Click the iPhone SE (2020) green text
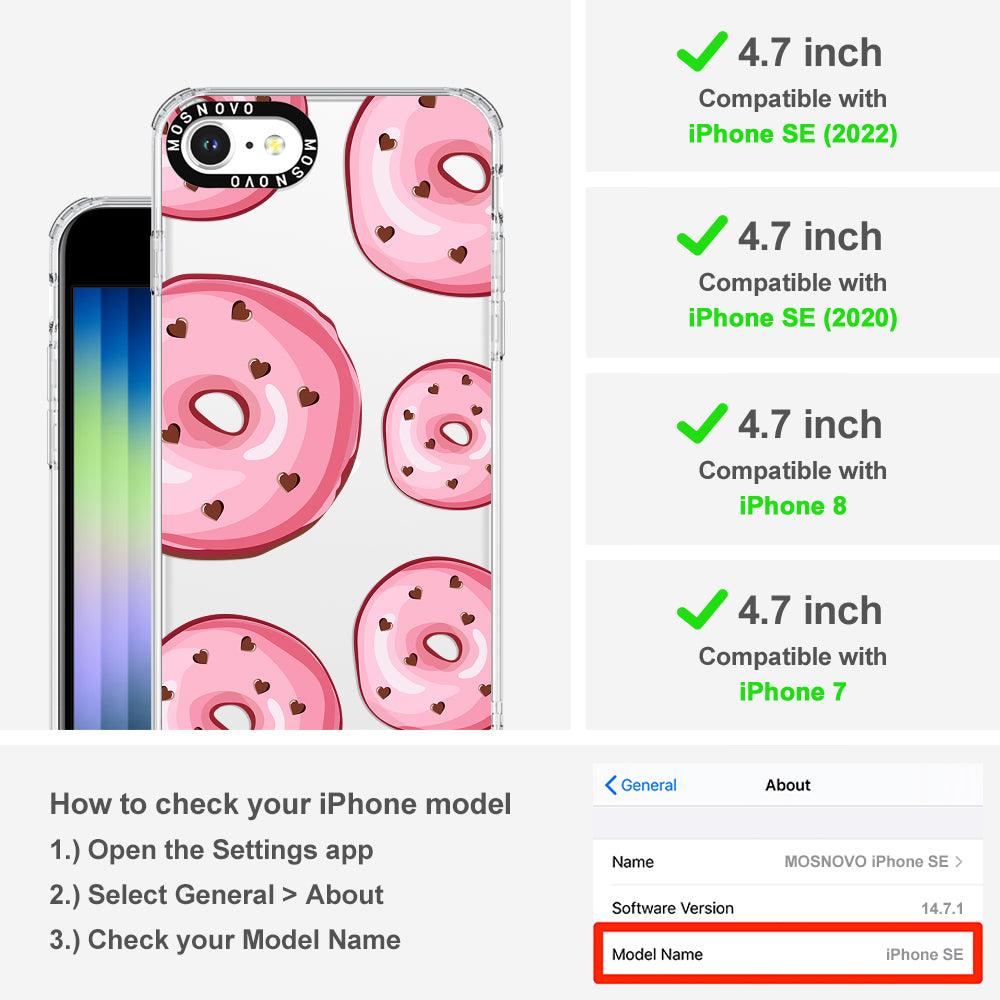Screen dimensions: 1000x1000 pos(793,318)
